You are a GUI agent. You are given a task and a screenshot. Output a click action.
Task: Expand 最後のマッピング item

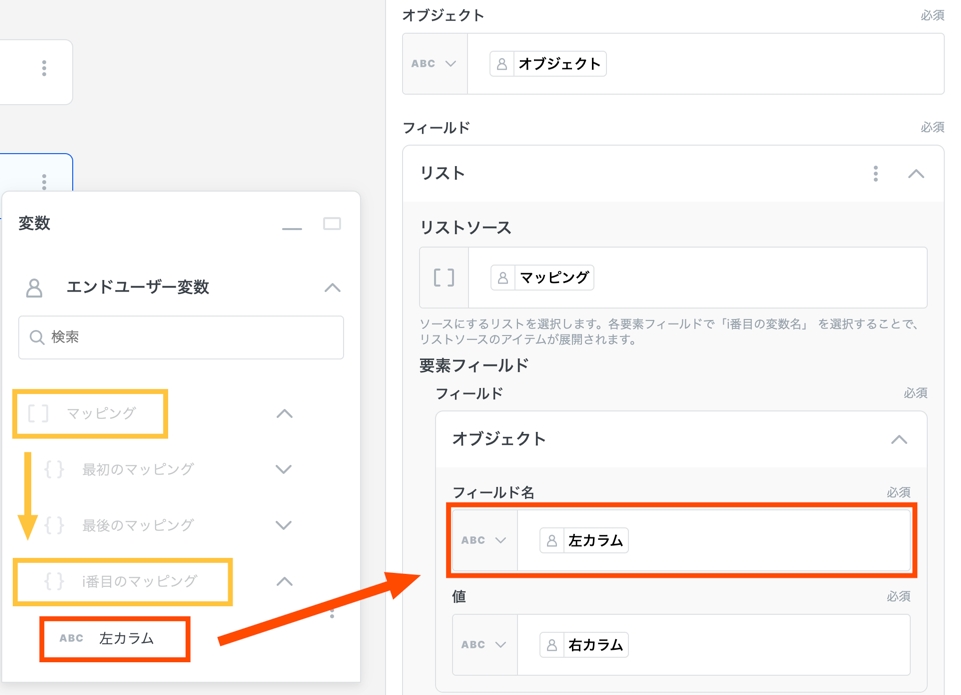point(283,526)
